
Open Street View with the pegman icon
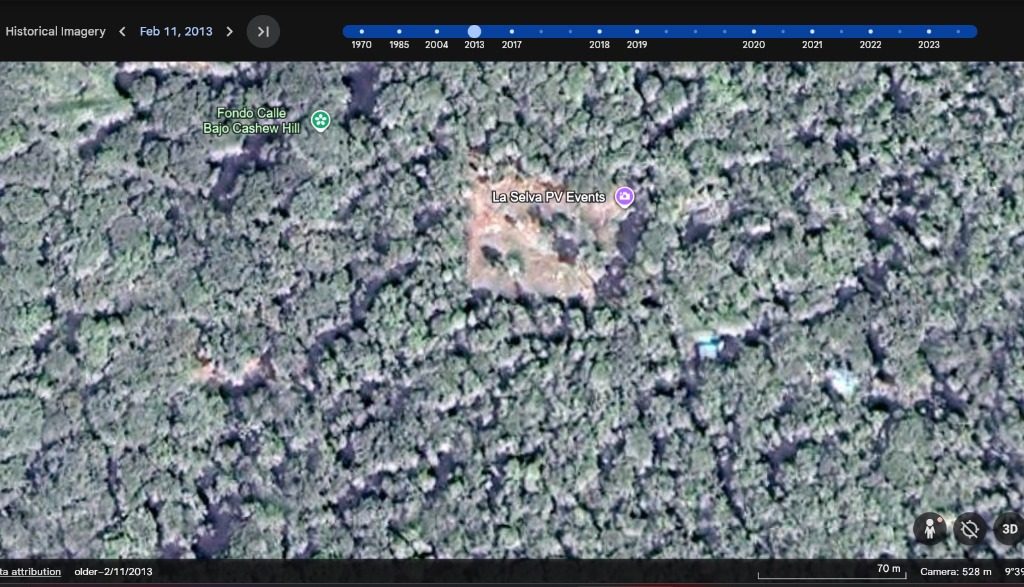(x=930, y=529)
